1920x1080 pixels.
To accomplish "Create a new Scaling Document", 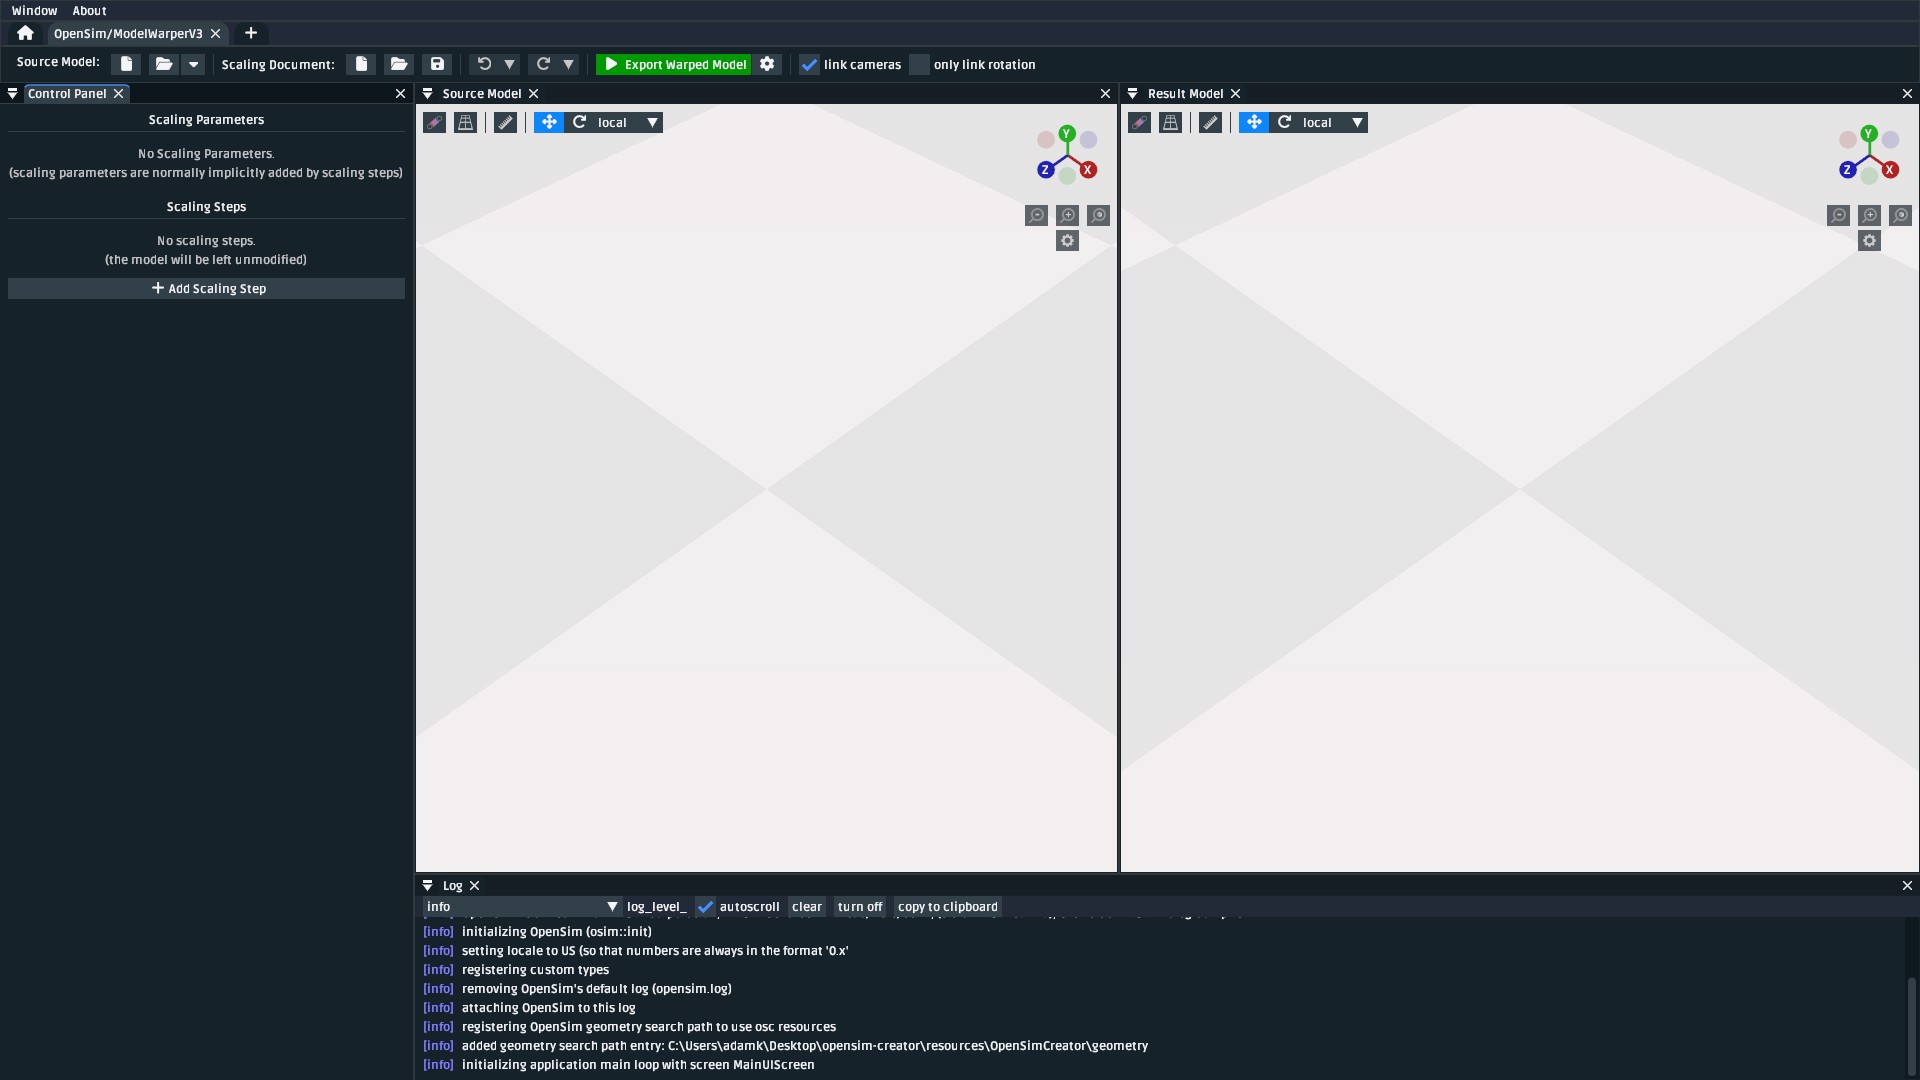I will [x=361, y=64].
